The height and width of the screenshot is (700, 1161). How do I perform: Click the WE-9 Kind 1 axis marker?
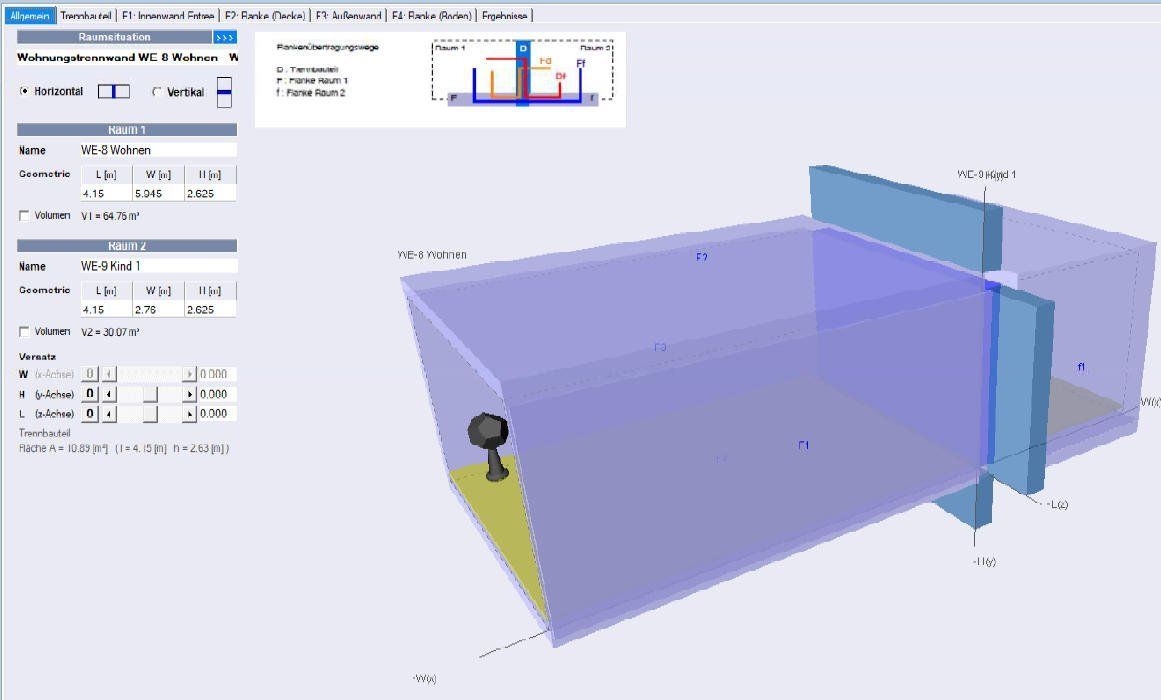click(984, 172)
